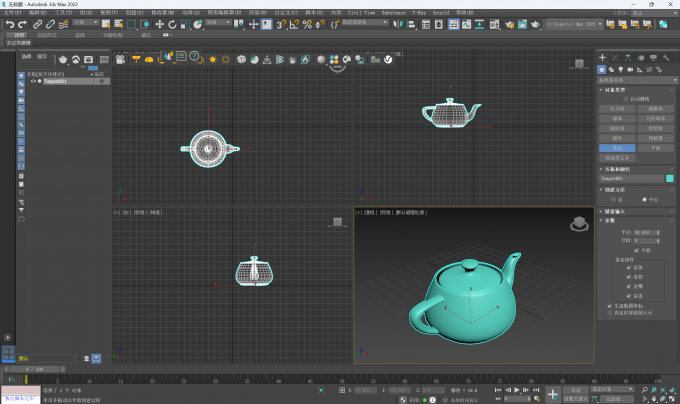Click the 长方体 object type button
Viewport: 680px width, 404px height.
(x=617, y=109)
